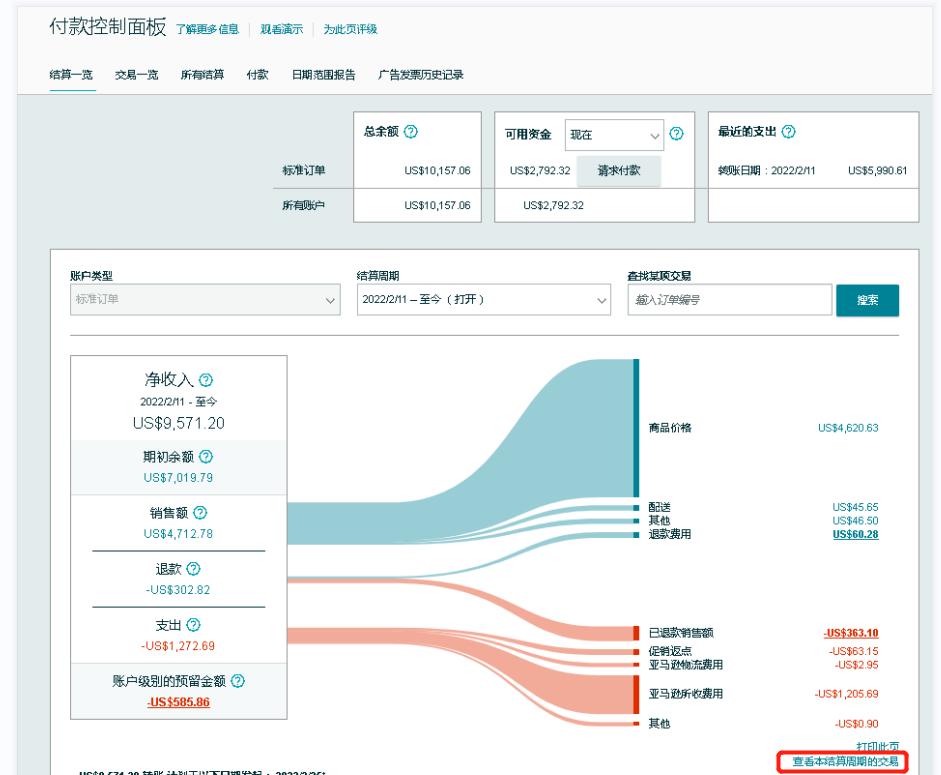Open the 期初余额 question mark tooltip
The image size is (941, 775).
click(206, 456)
